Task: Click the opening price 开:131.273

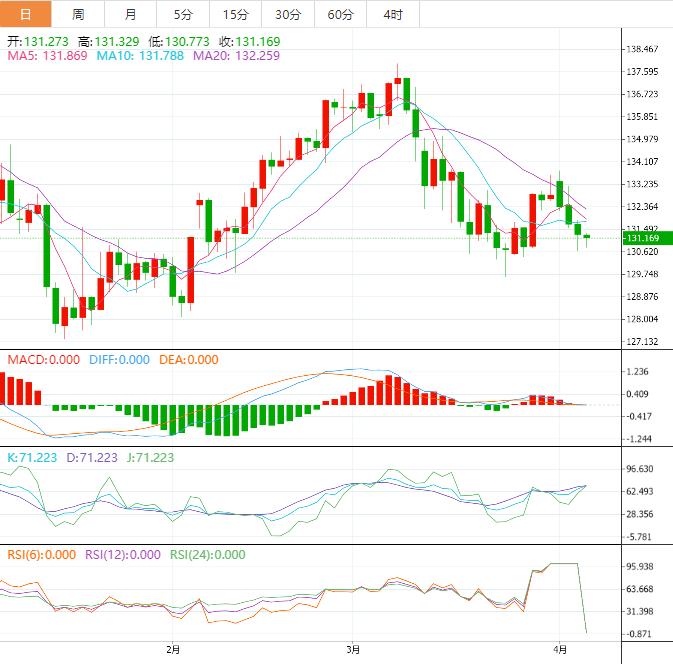Action: (x=38, y=42)
